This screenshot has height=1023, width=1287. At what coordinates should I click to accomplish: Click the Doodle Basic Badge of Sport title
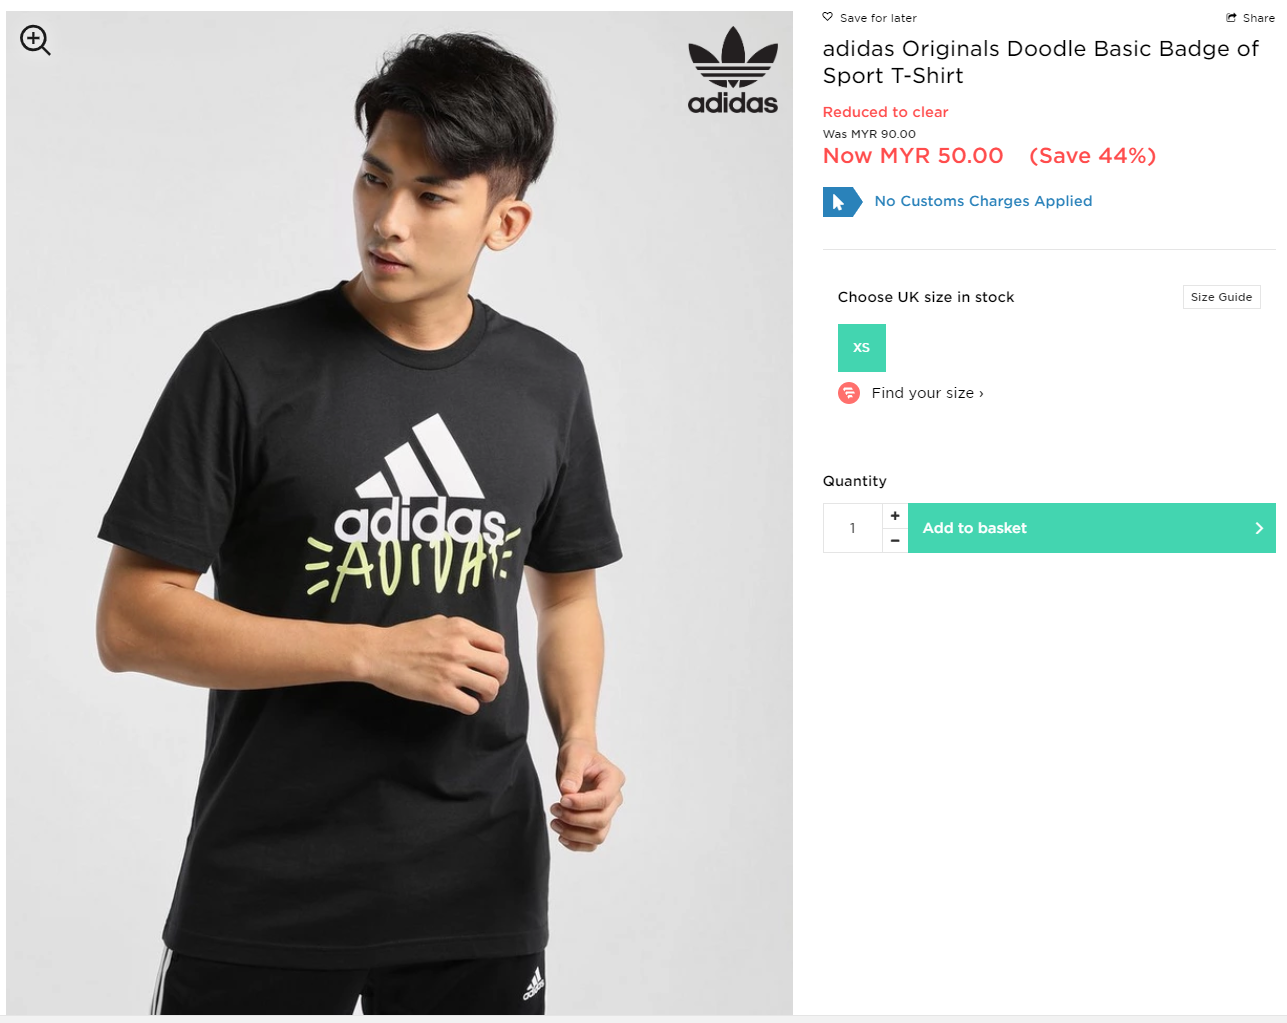1040,62
